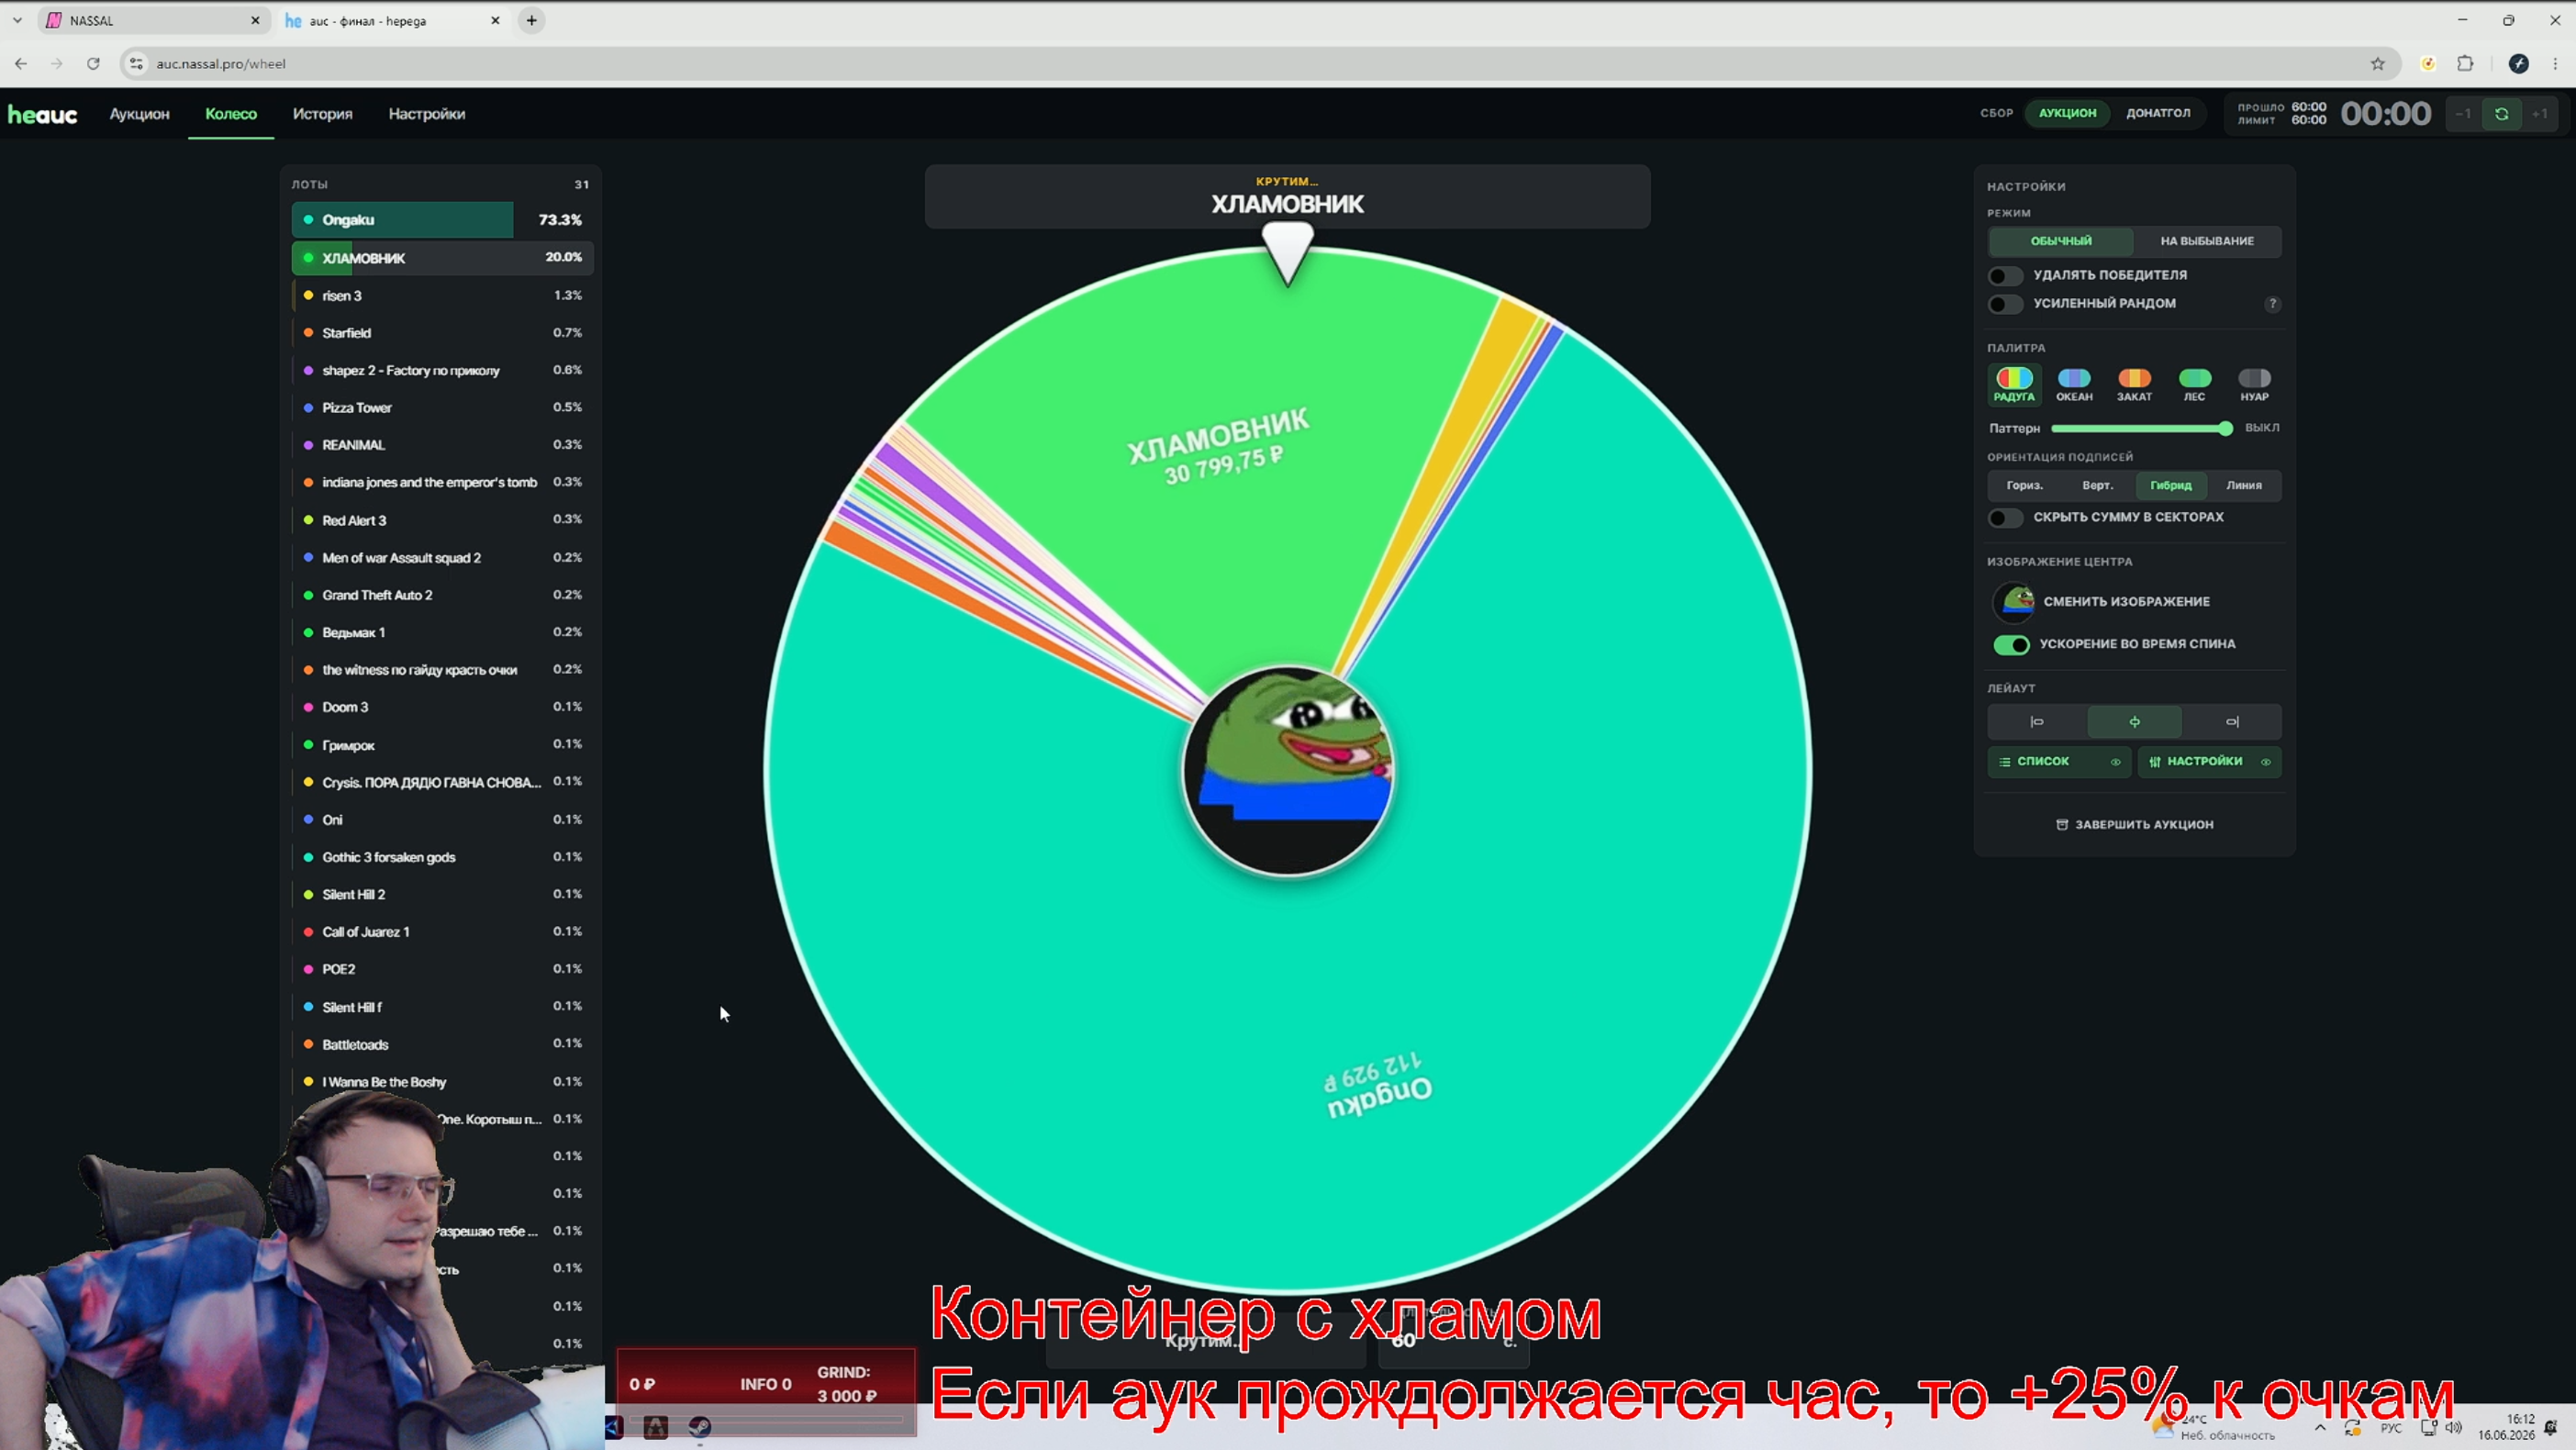The image size is (2576, 1450).
Task: Toggle the Список panel visibility eye
Action: pyautogui.click(x=2115, y=762)
